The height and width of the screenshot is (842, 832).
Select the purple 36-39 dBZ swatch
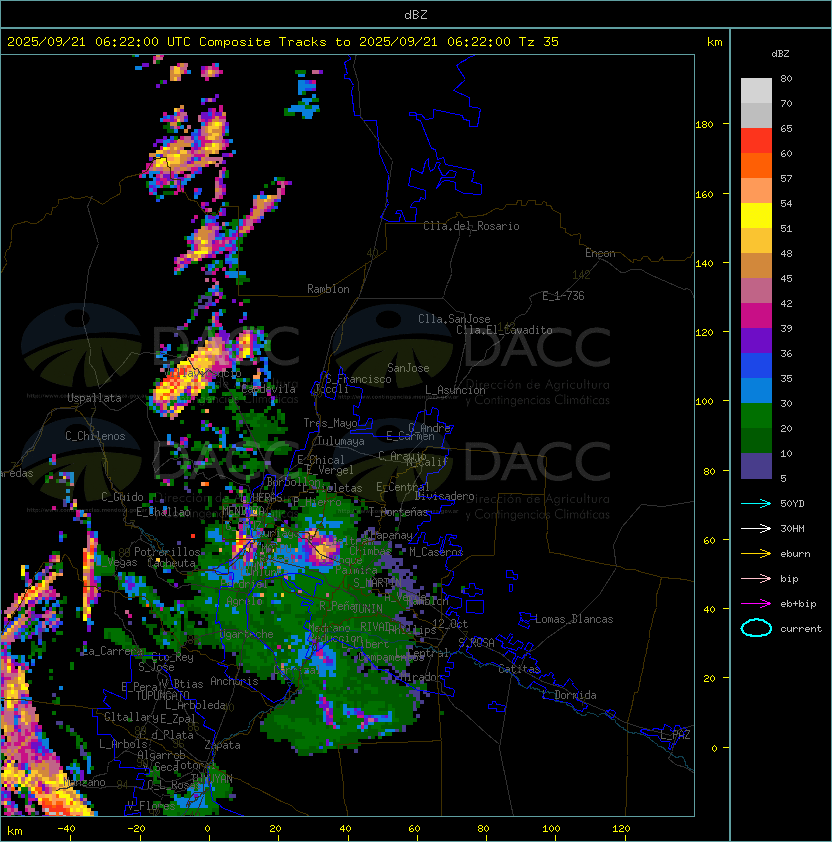[756, 341]
